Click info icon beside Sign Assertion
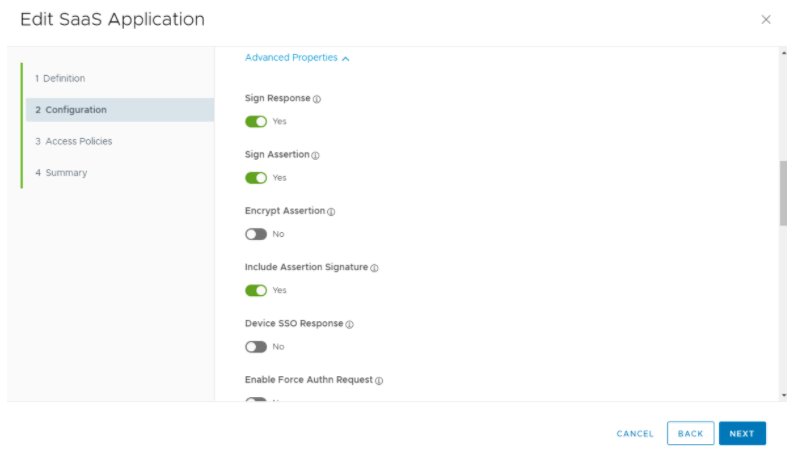Image resolution: width=801 pixels, height=467 pixels. coord(315,156)
